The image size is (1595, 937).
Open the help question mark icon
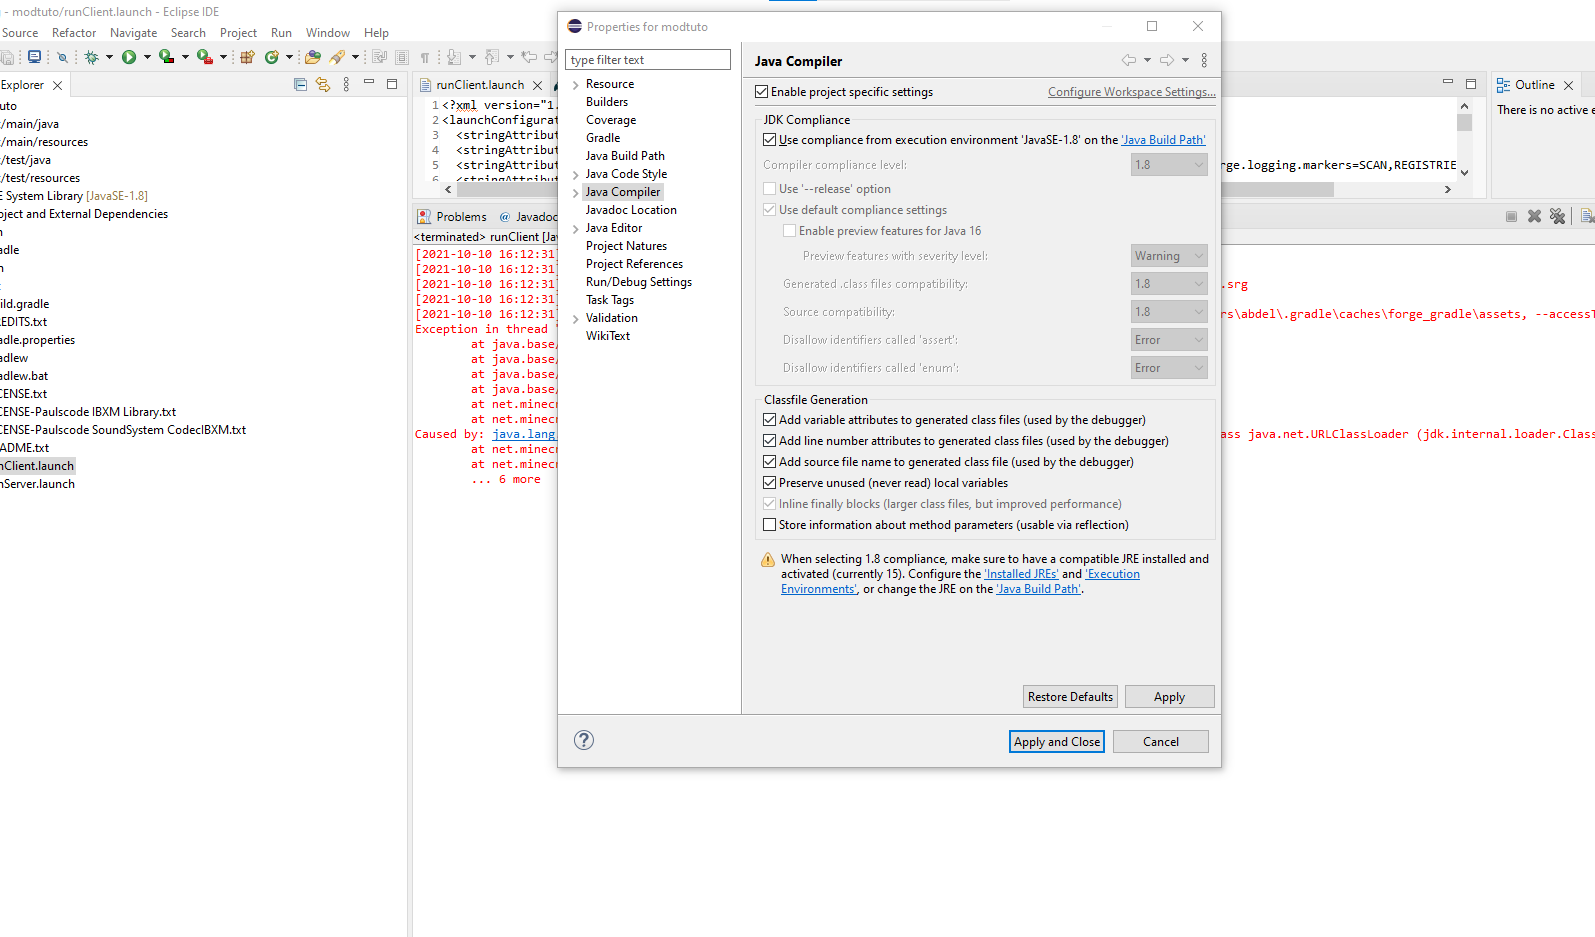(x=584, y=740)
